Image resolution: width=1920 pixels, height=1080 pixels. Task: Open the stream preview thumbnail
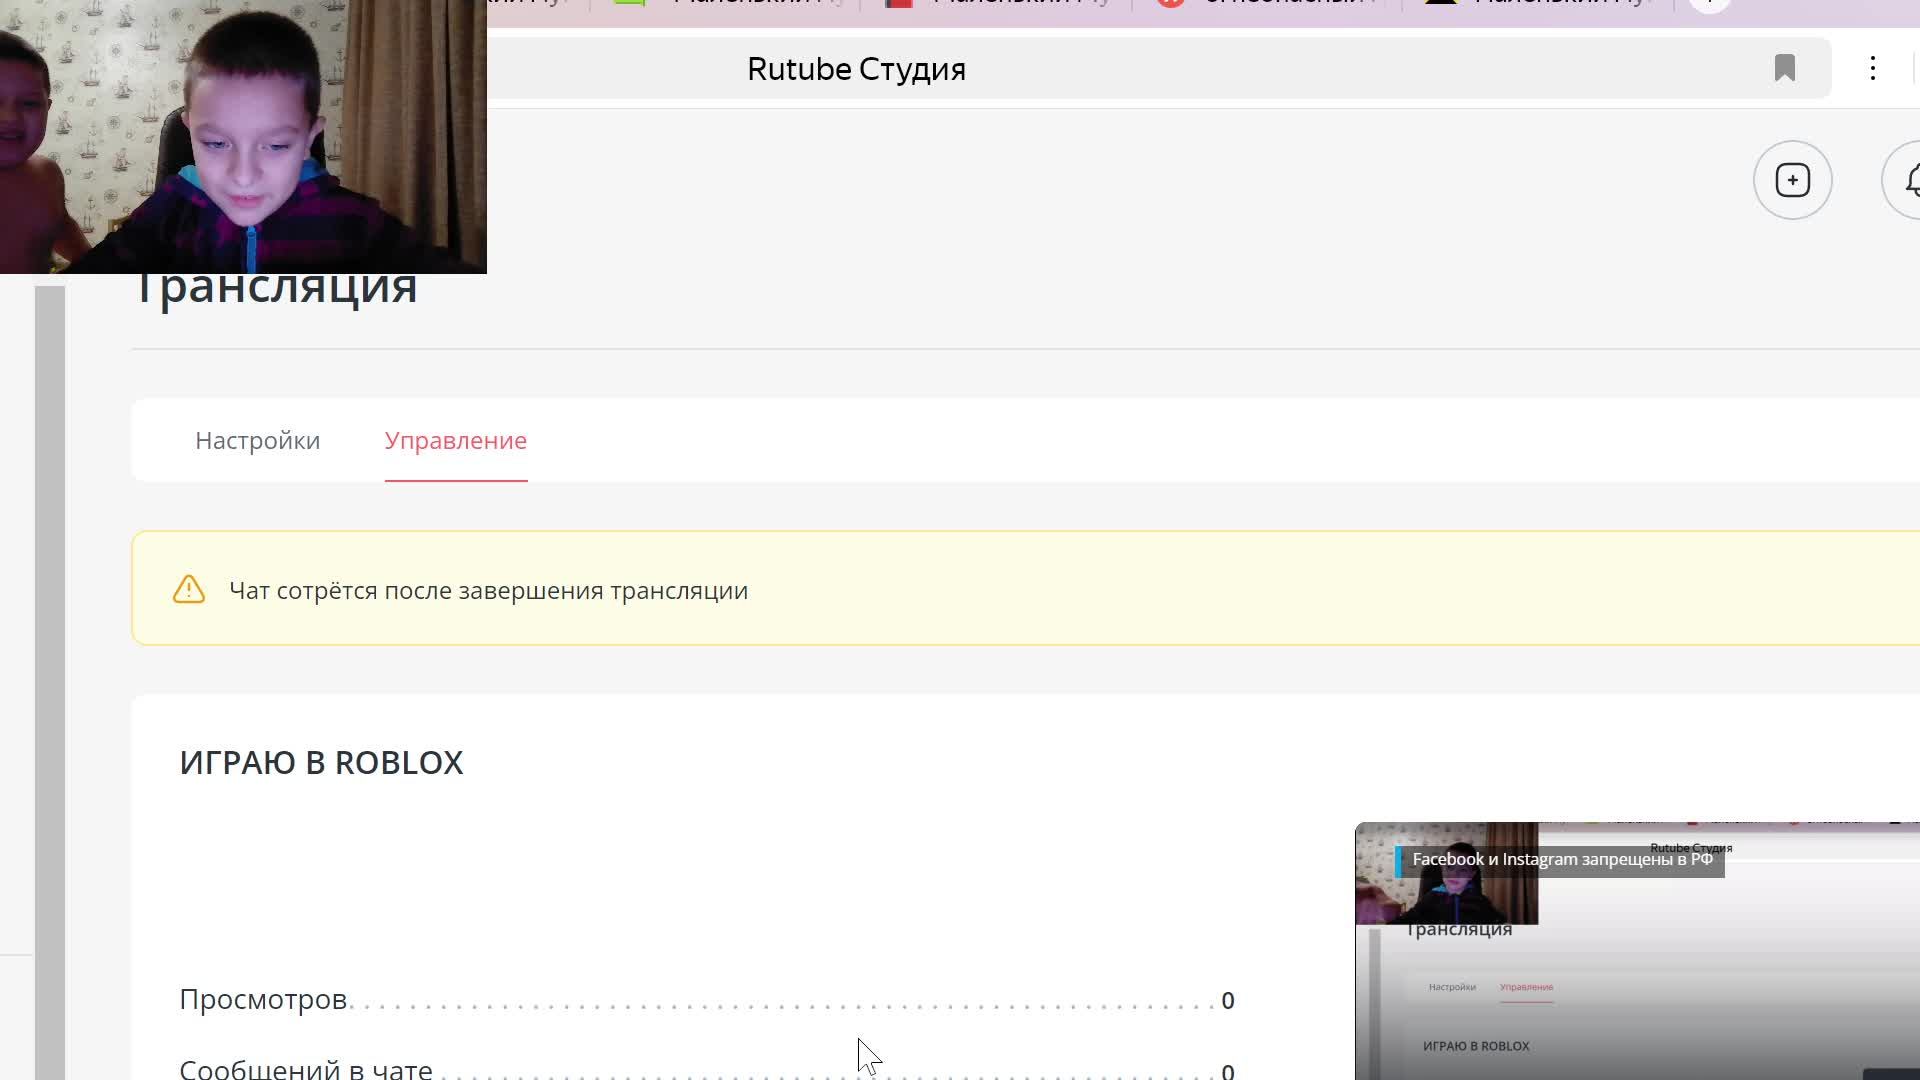point(1638,951)
